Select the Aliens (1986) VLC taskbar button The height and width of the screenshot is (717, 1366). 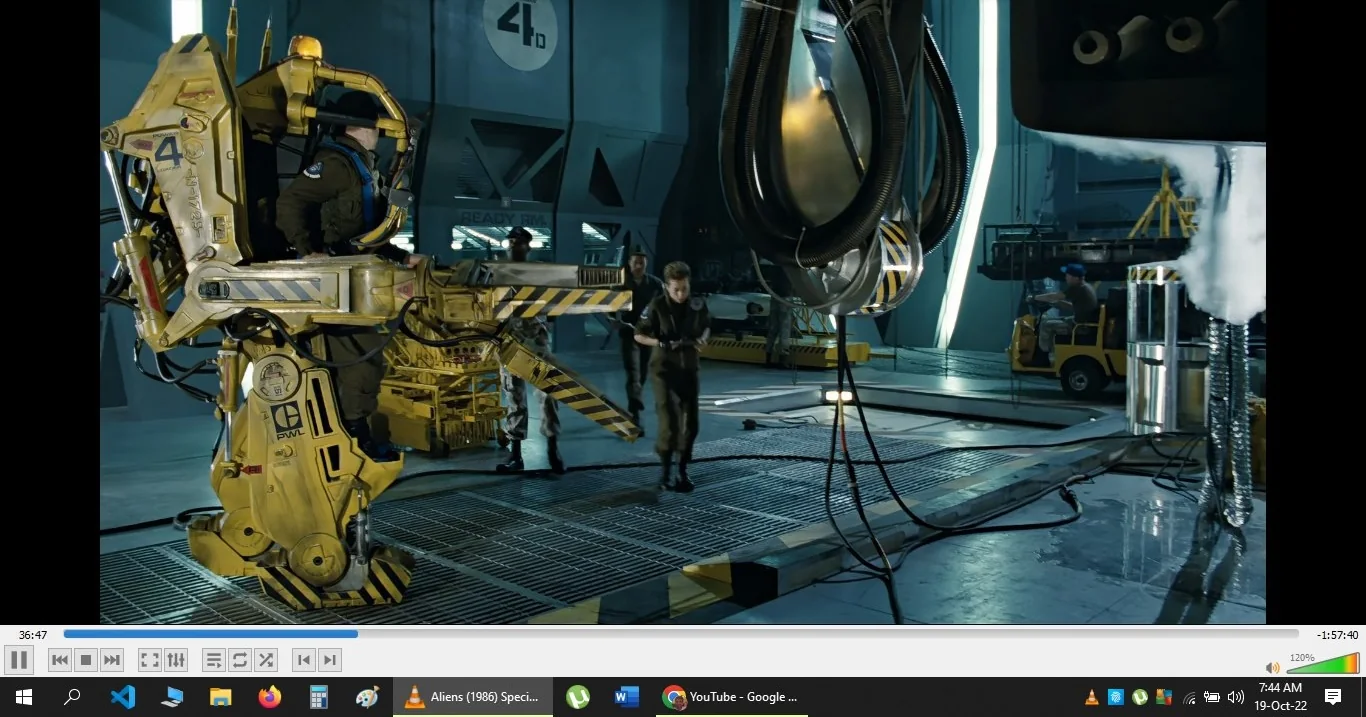point(473,697)
